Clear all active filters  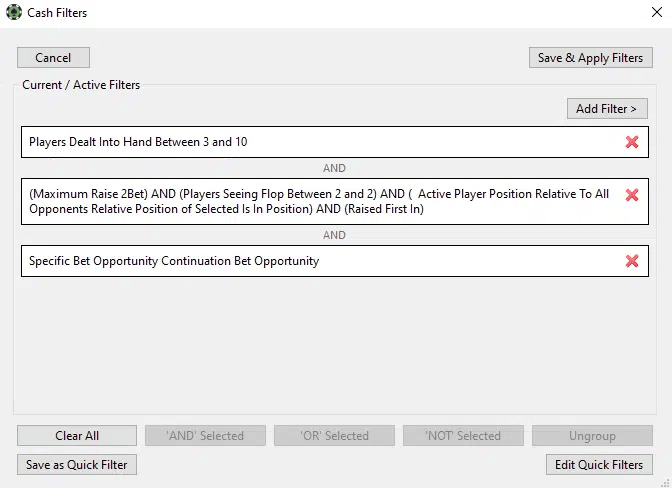[77, 435]
